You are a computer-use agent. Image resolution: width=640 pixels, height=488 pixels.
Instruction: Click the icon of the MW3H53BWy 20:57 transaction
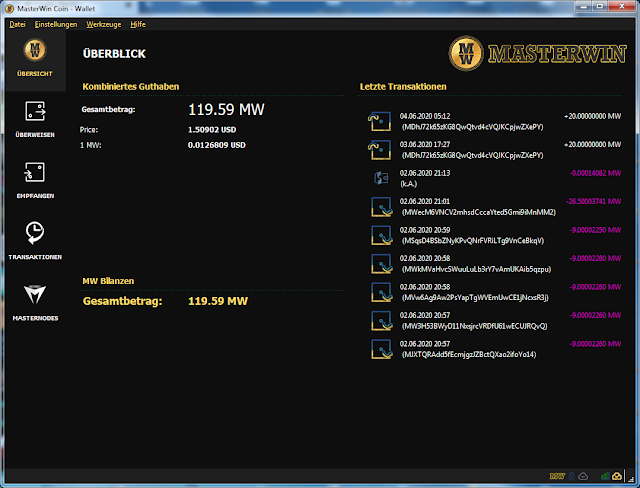pos(382,321)
